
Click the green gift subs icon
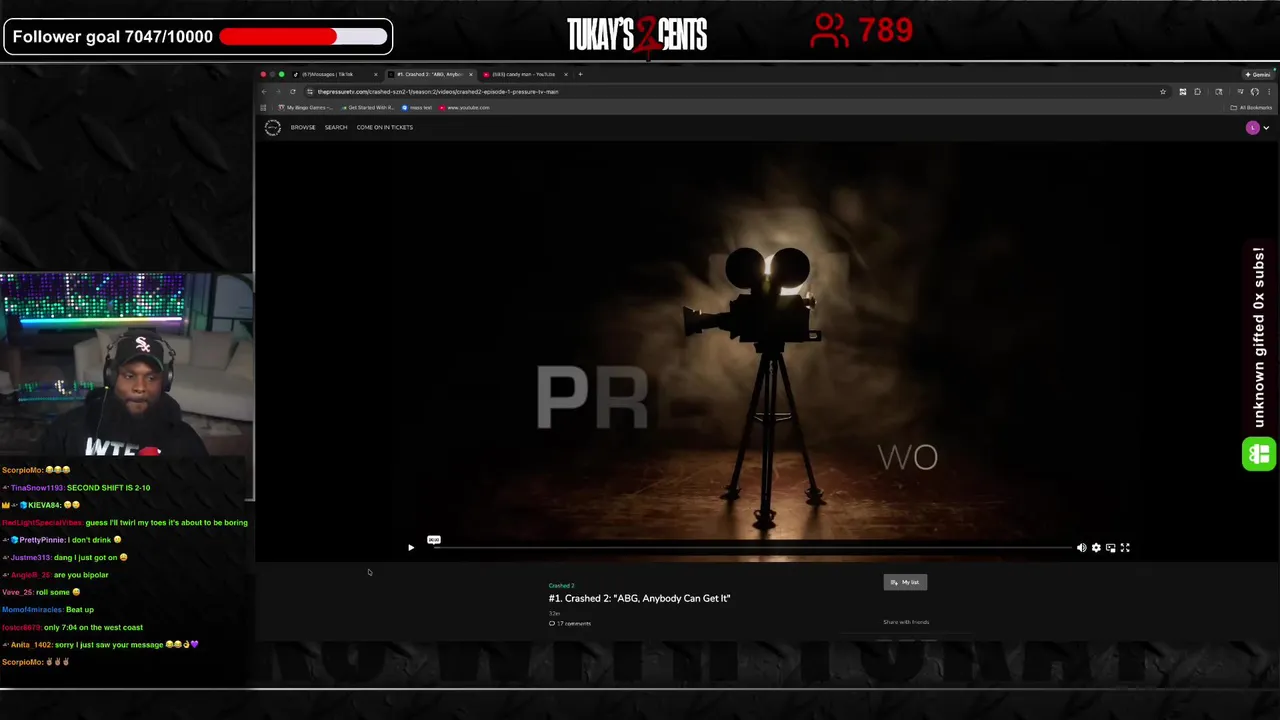1259,454
